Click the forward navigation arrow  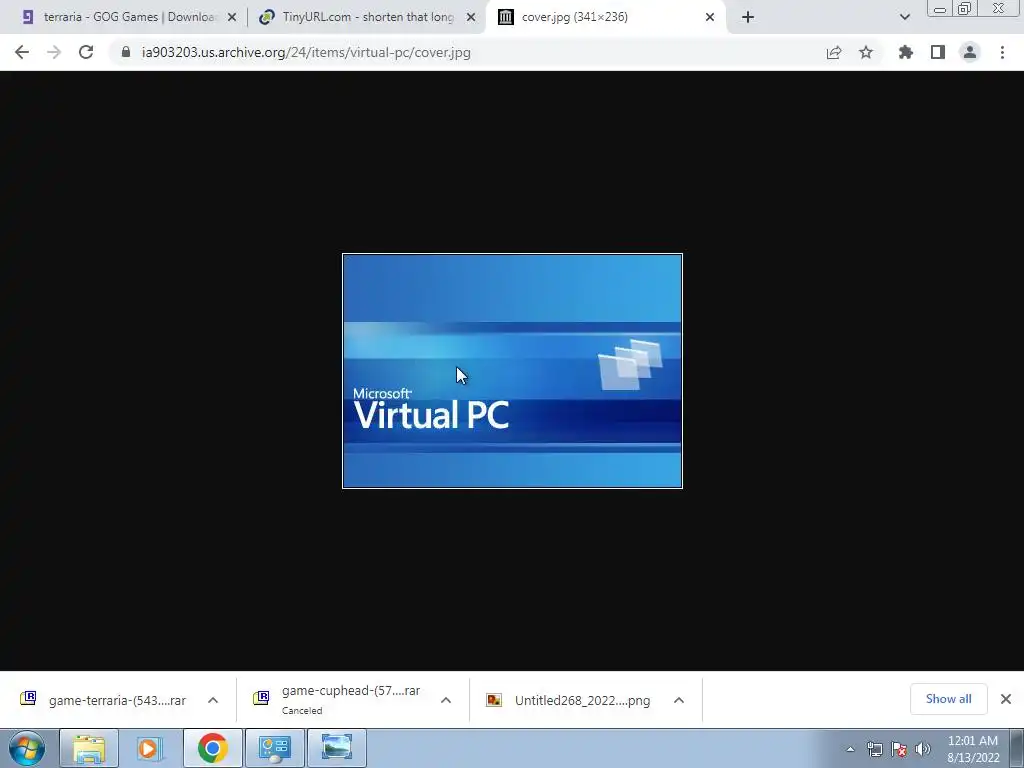[54, 52]
